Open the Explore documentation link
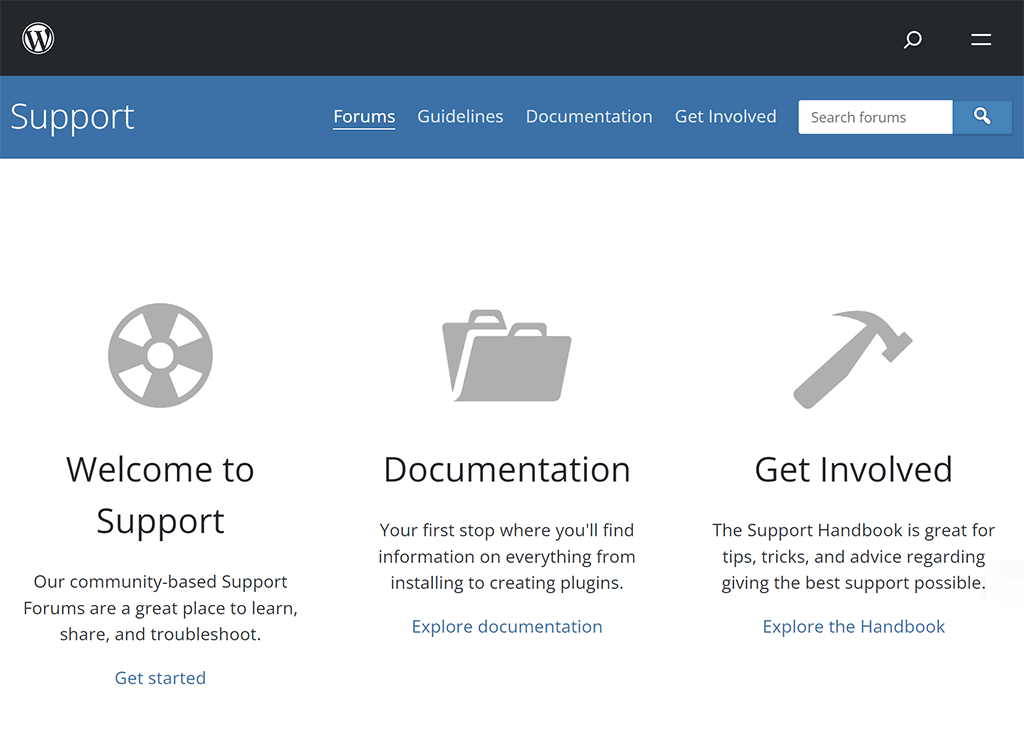This screenshot has width=1024, height=741. coord(507,627)
